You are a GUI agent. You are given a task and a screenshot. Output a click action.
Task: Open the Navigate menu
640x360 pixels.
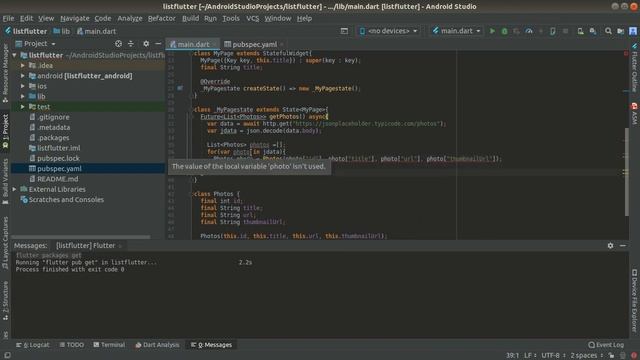pyautogui.click(x=75, y=18)
